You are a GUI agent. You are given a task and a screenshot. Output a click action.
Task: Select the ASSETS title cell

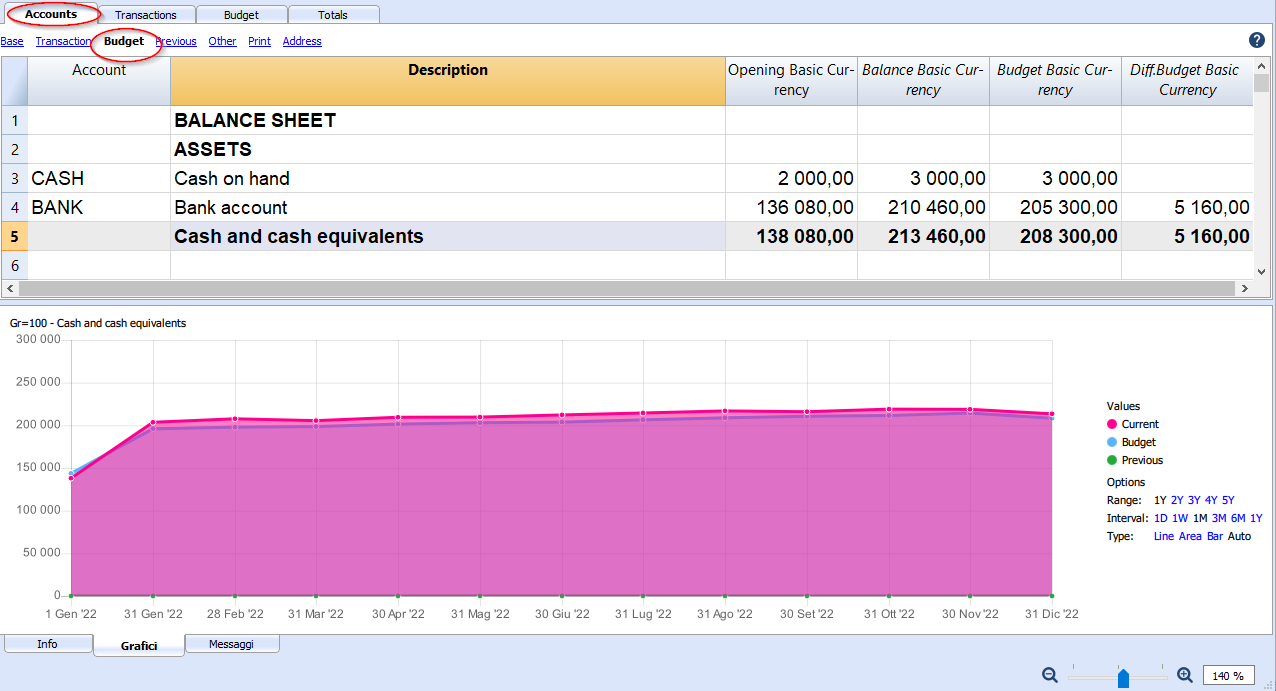click(x=448, y=149)
